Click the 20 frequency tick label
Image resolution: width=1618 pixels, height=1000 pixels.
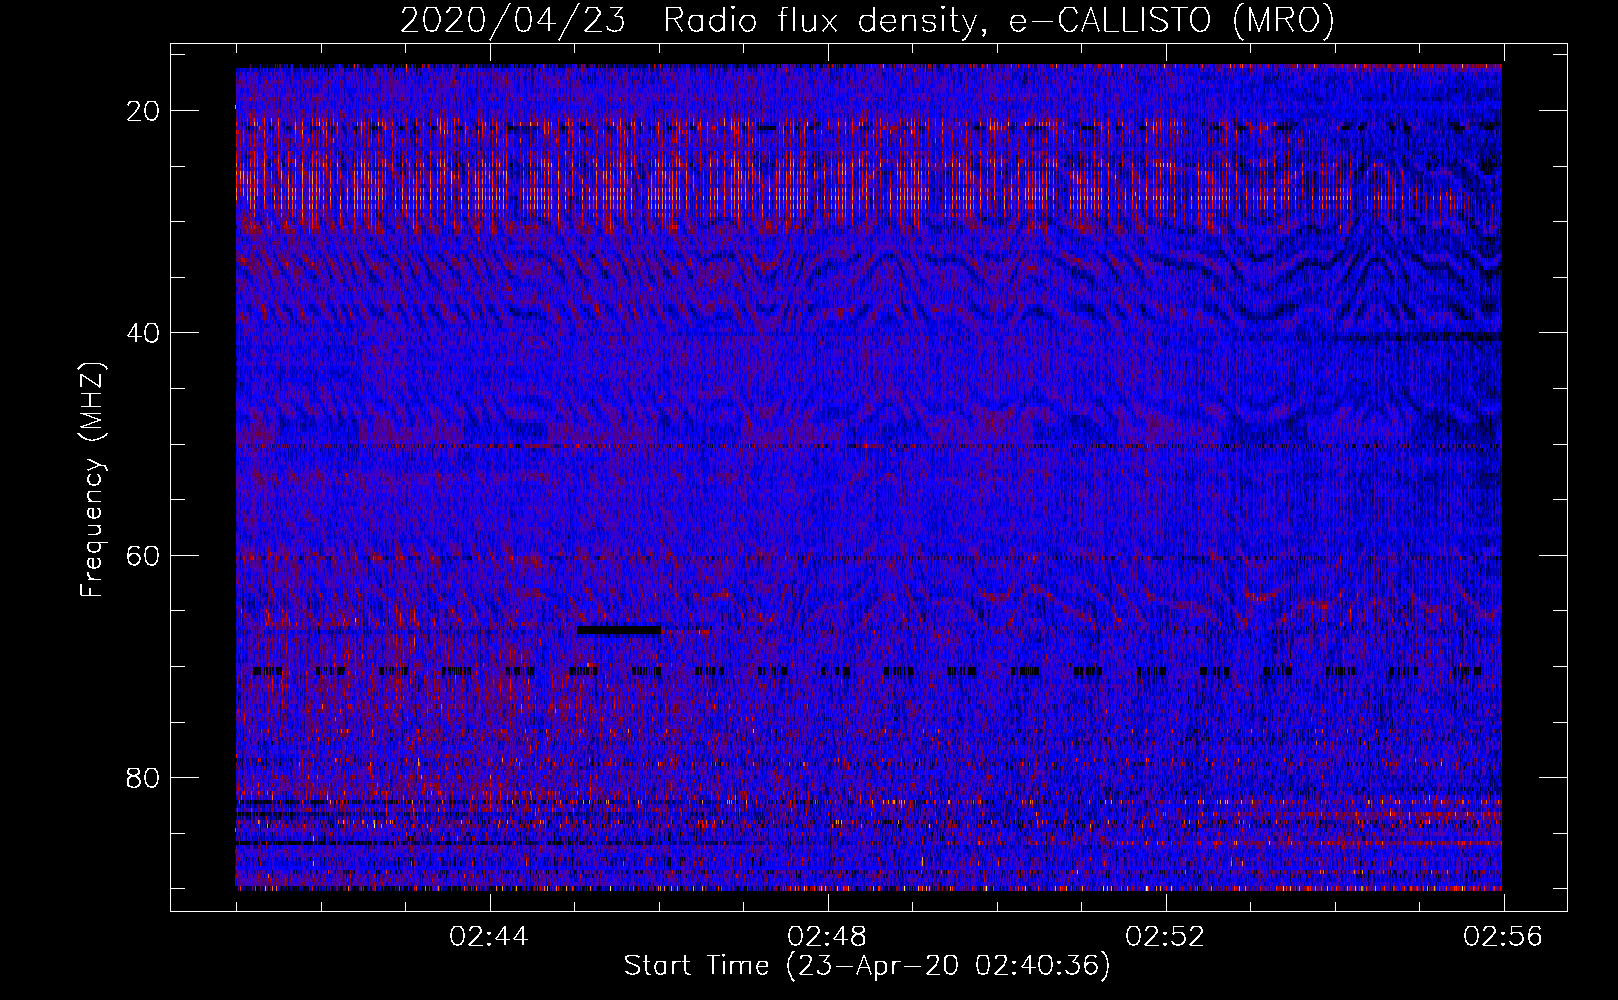143,110
